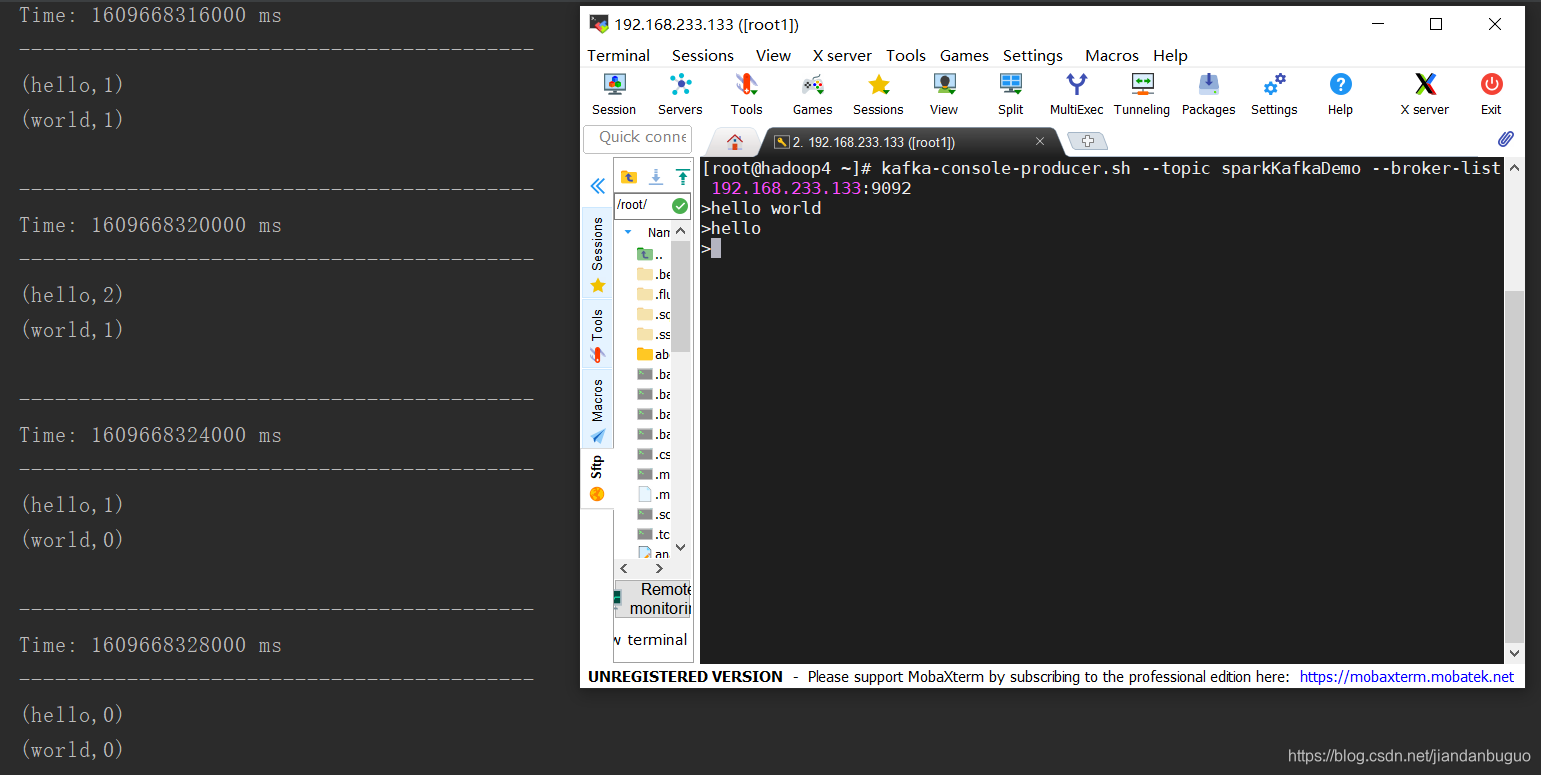Open the Settings menu in menu bar
This screenshot has width=1541, height=775.
1033,56
